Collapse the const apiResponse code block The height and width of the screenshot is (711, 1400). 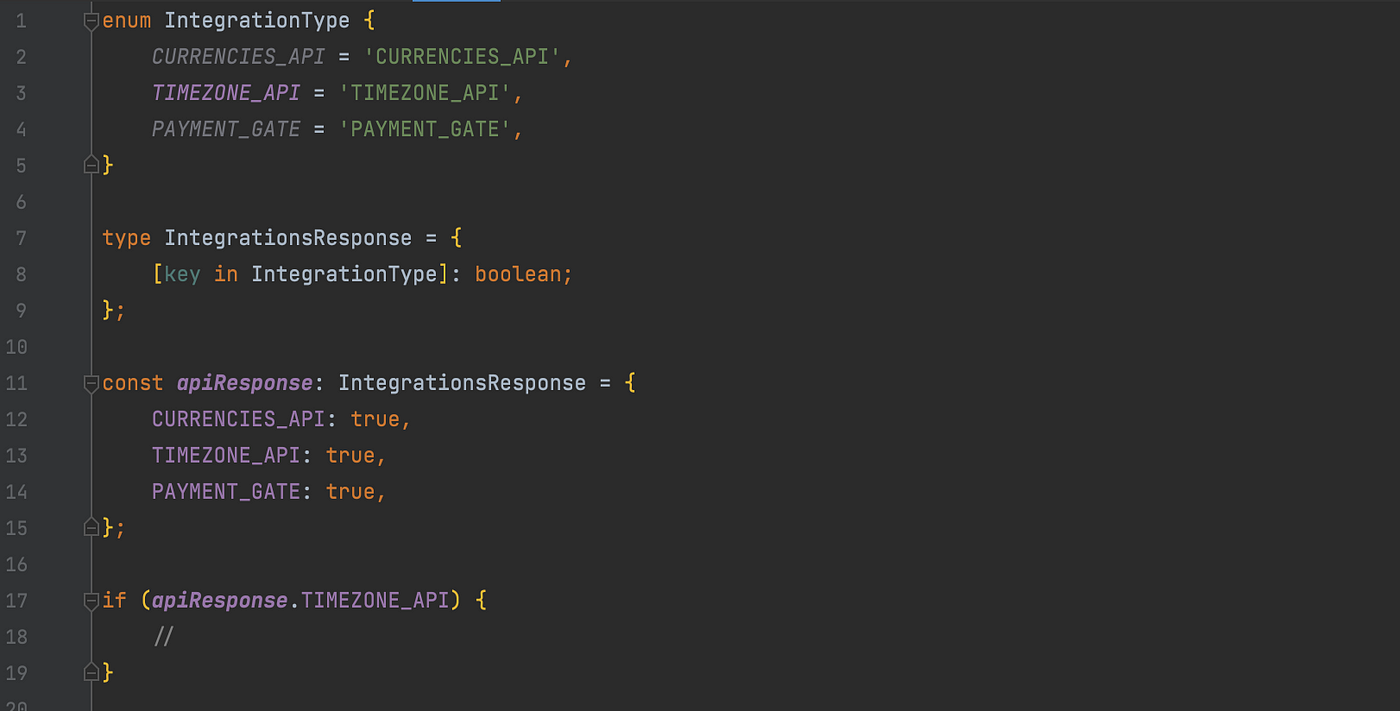coord(91,382)
